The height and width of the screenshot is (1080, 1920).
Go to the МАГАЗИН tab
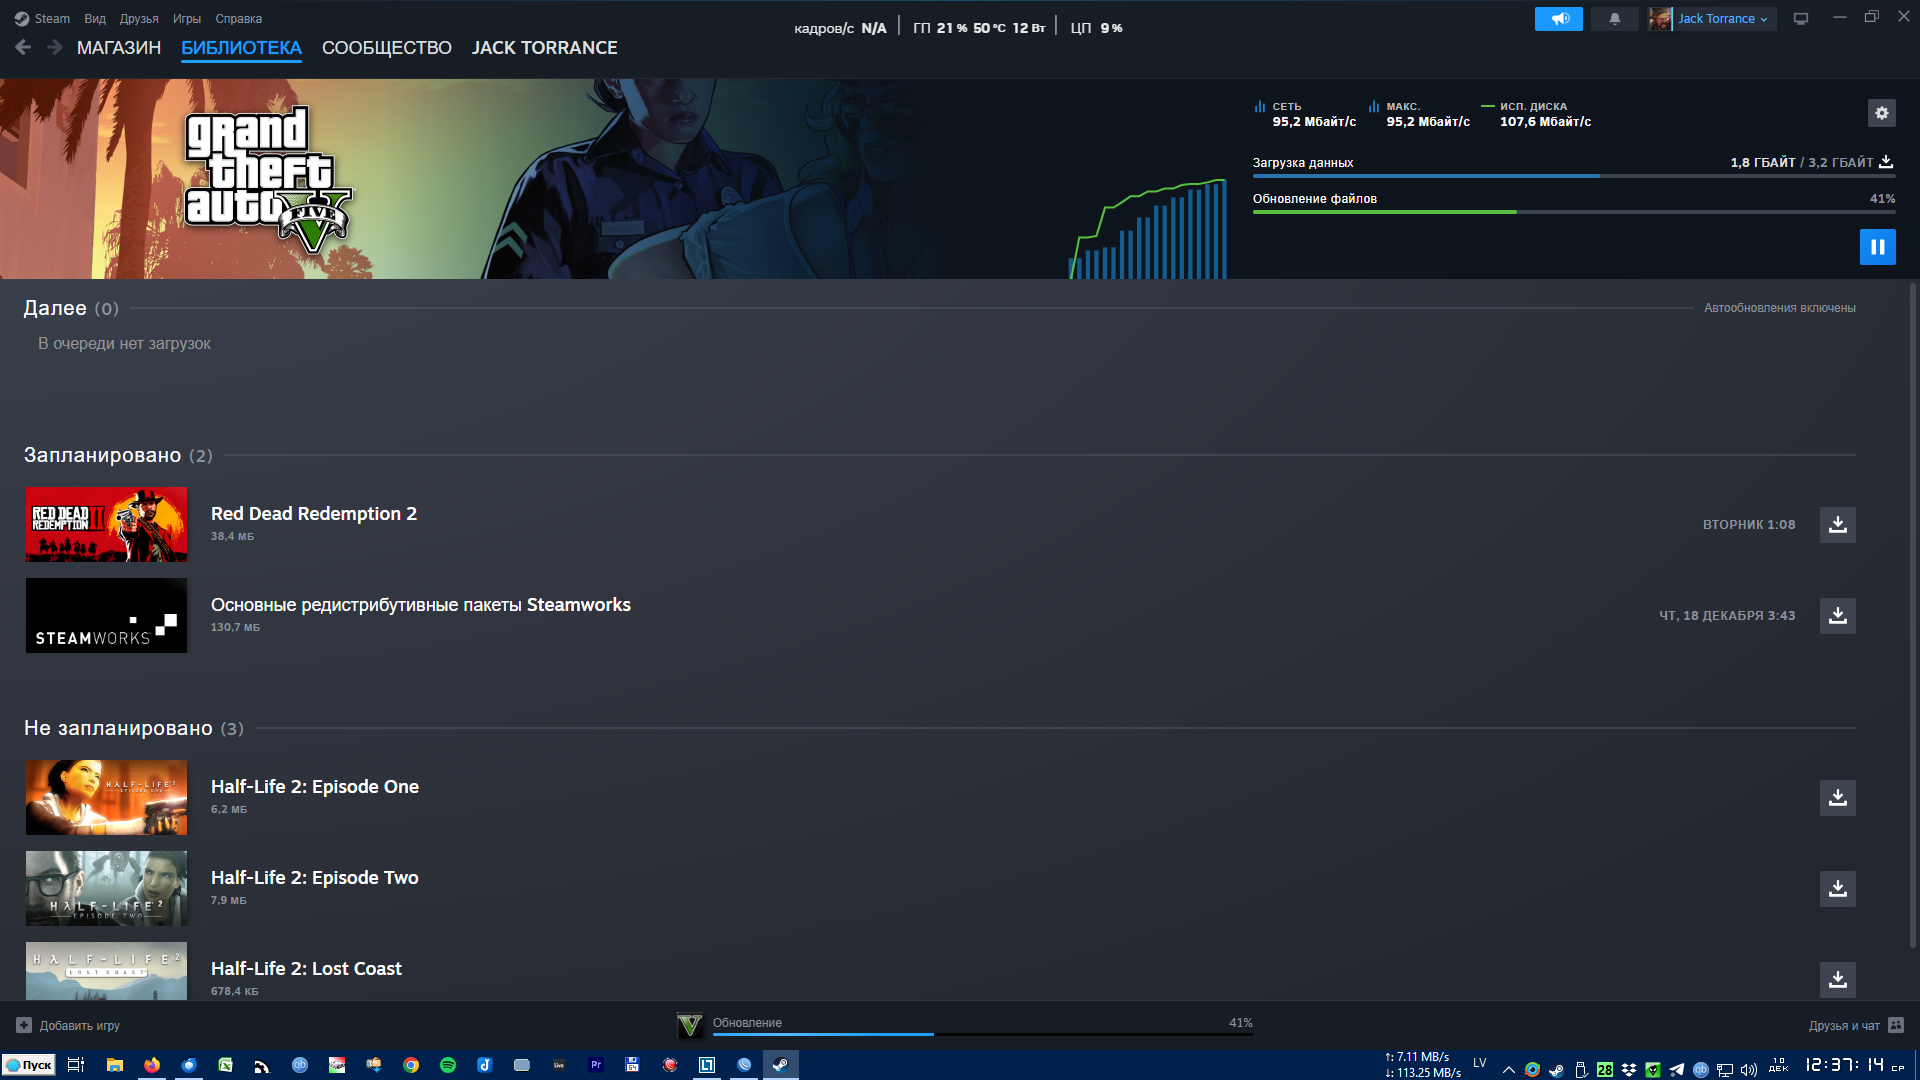point(119,48)
